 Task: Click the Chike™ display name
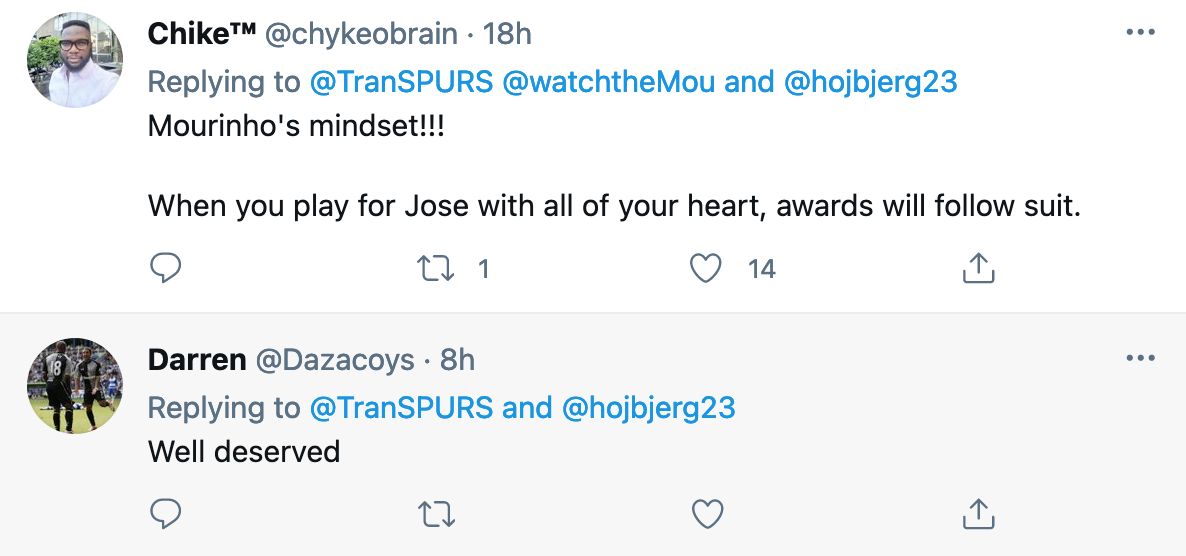[201, 34]
